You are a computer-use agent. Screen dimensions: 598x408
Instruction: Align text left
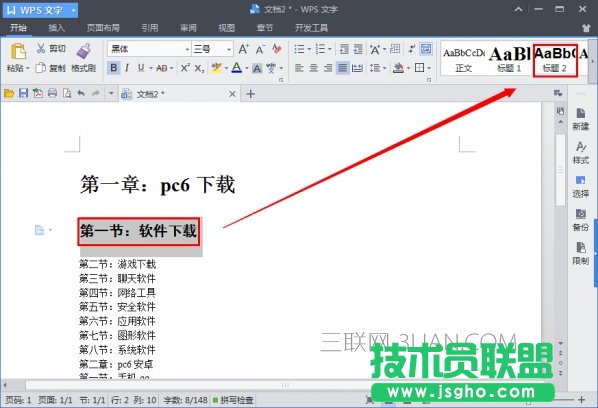coord(299,68)
